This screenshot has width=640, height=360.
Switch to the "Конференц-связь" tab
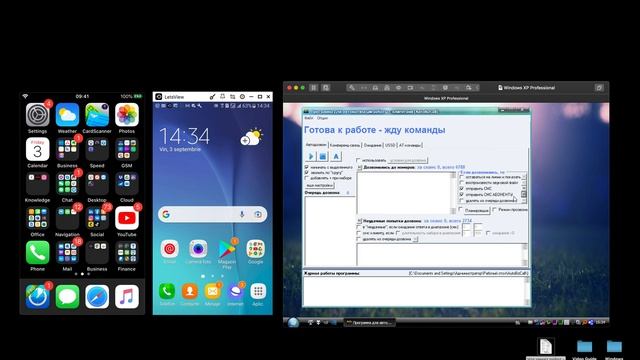pos(345,145)
